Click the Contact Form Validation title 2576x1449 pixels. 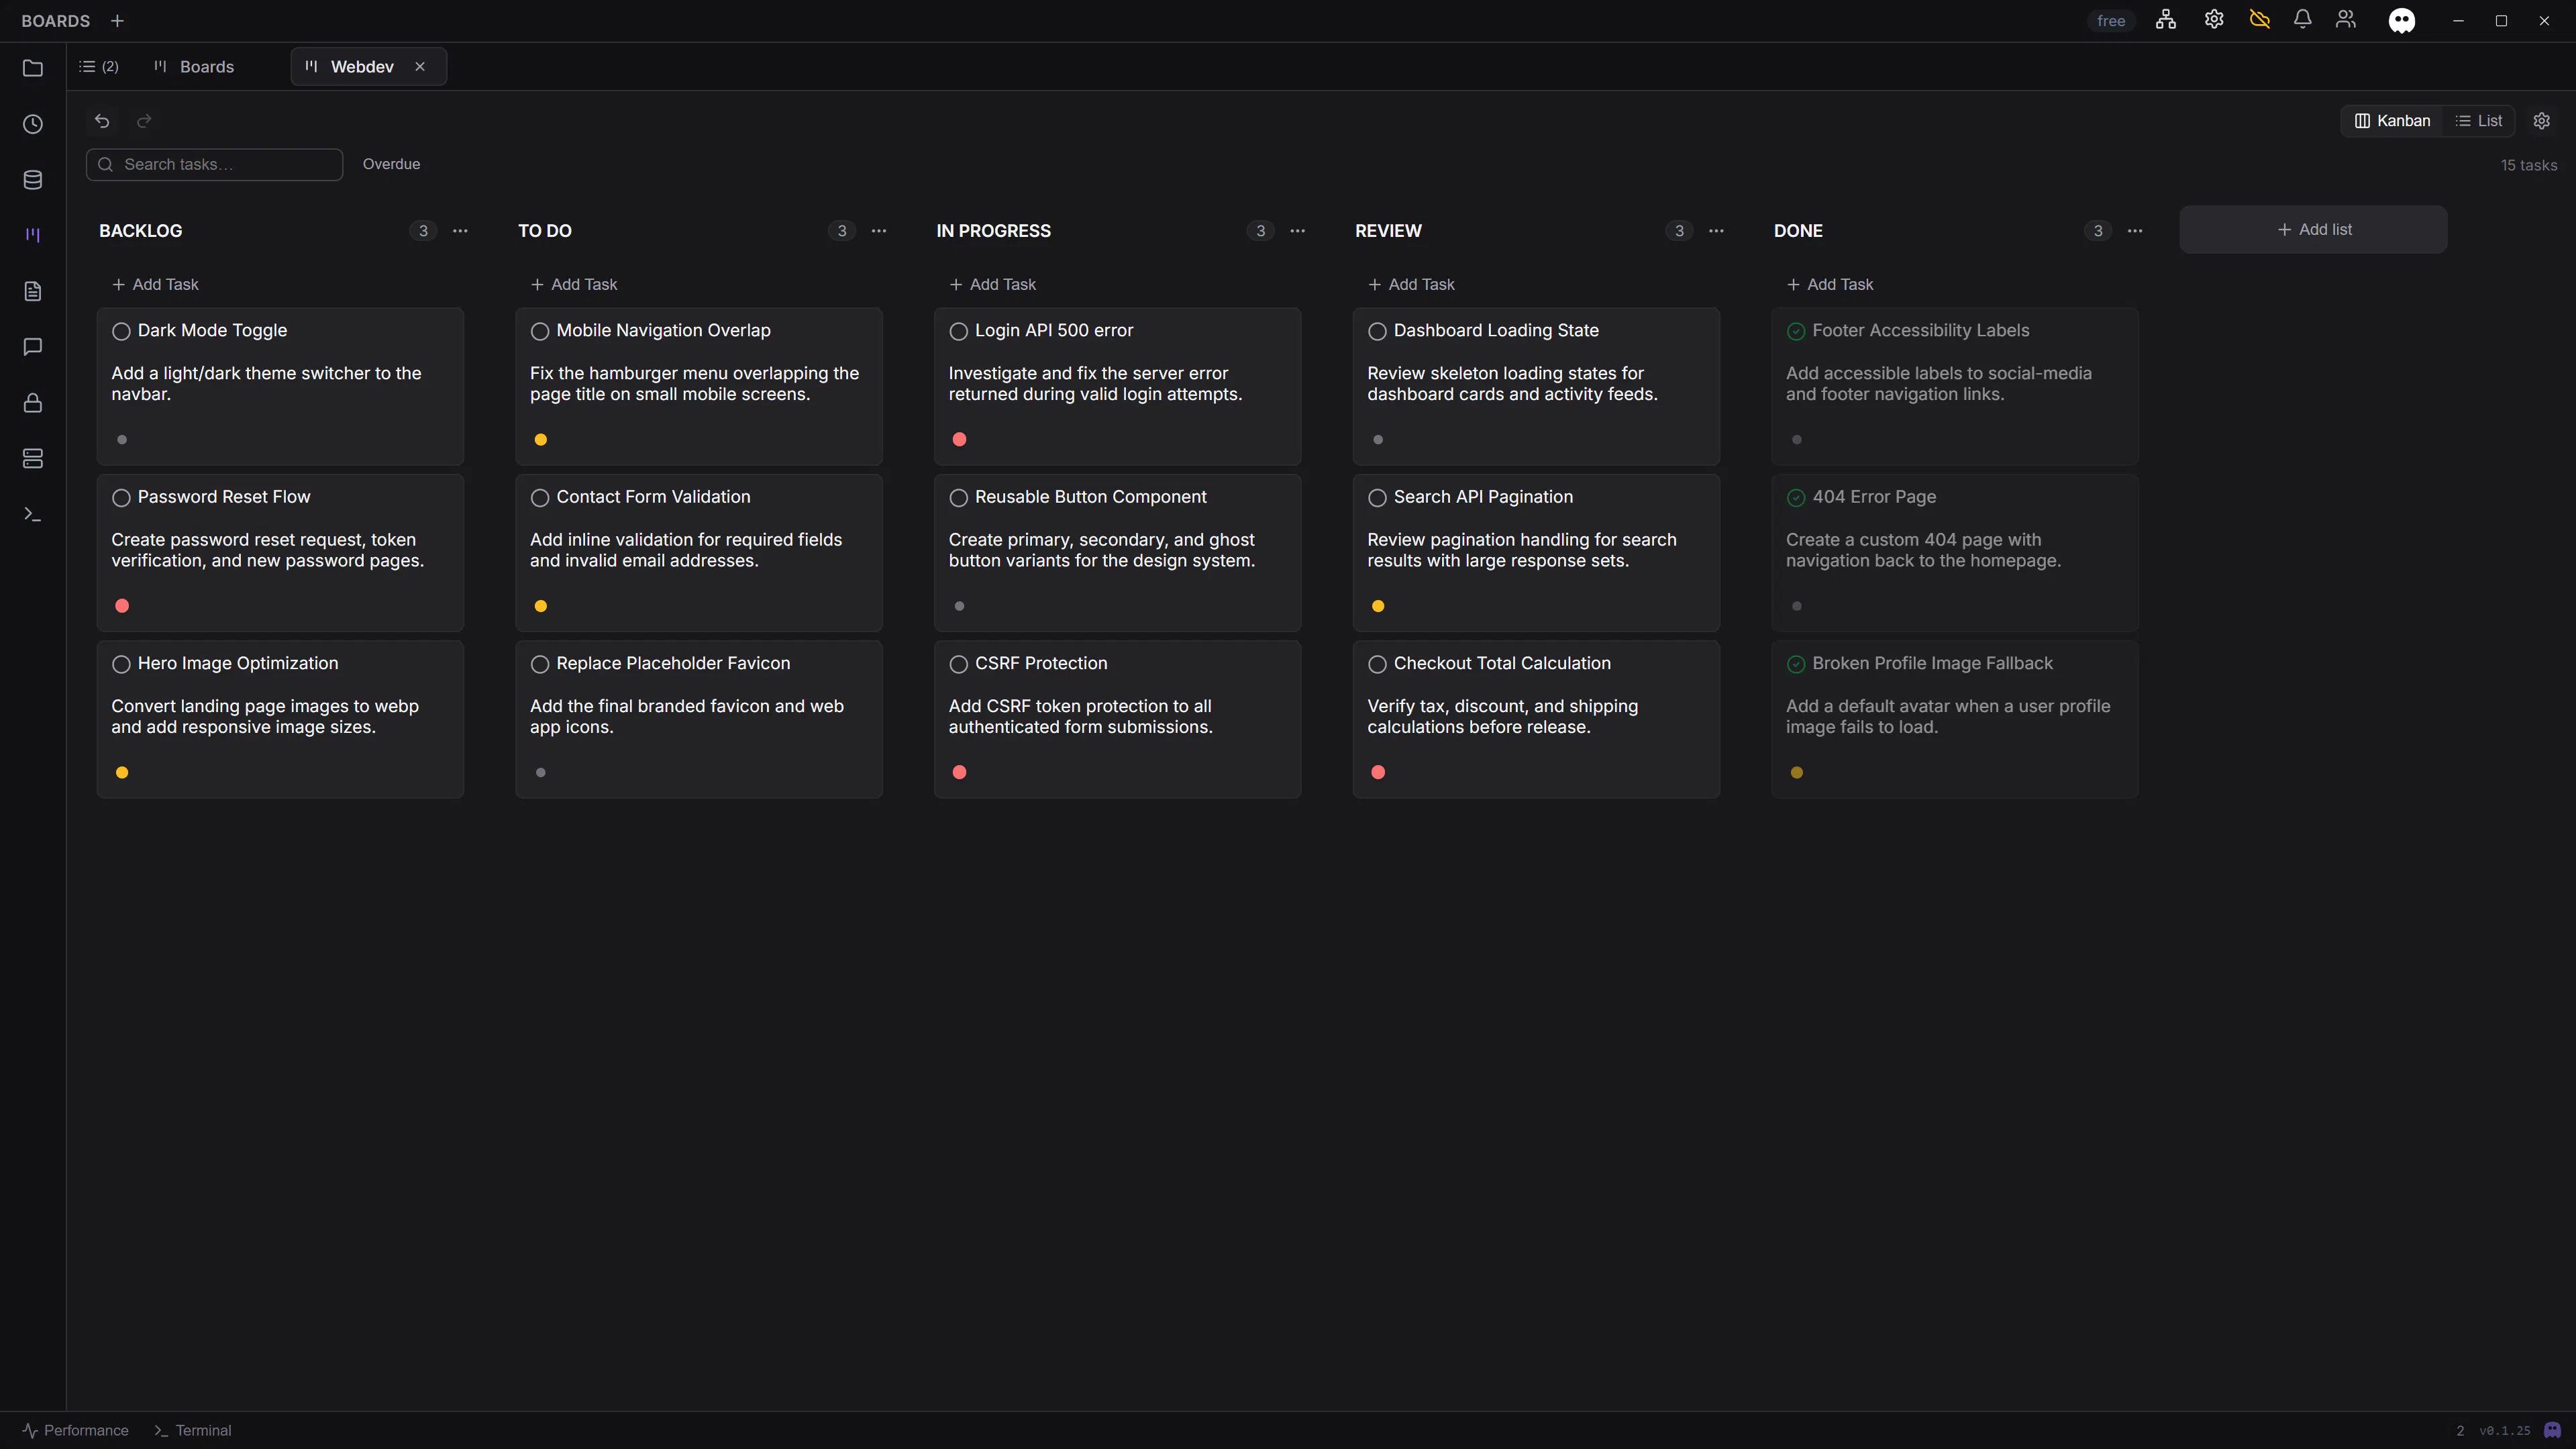tap(653, 497)
